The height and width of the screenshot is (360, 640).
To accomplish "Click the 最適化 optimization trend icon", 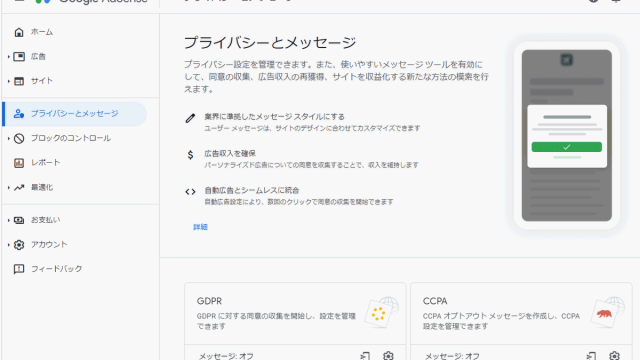I will click(x=19, y=188).
